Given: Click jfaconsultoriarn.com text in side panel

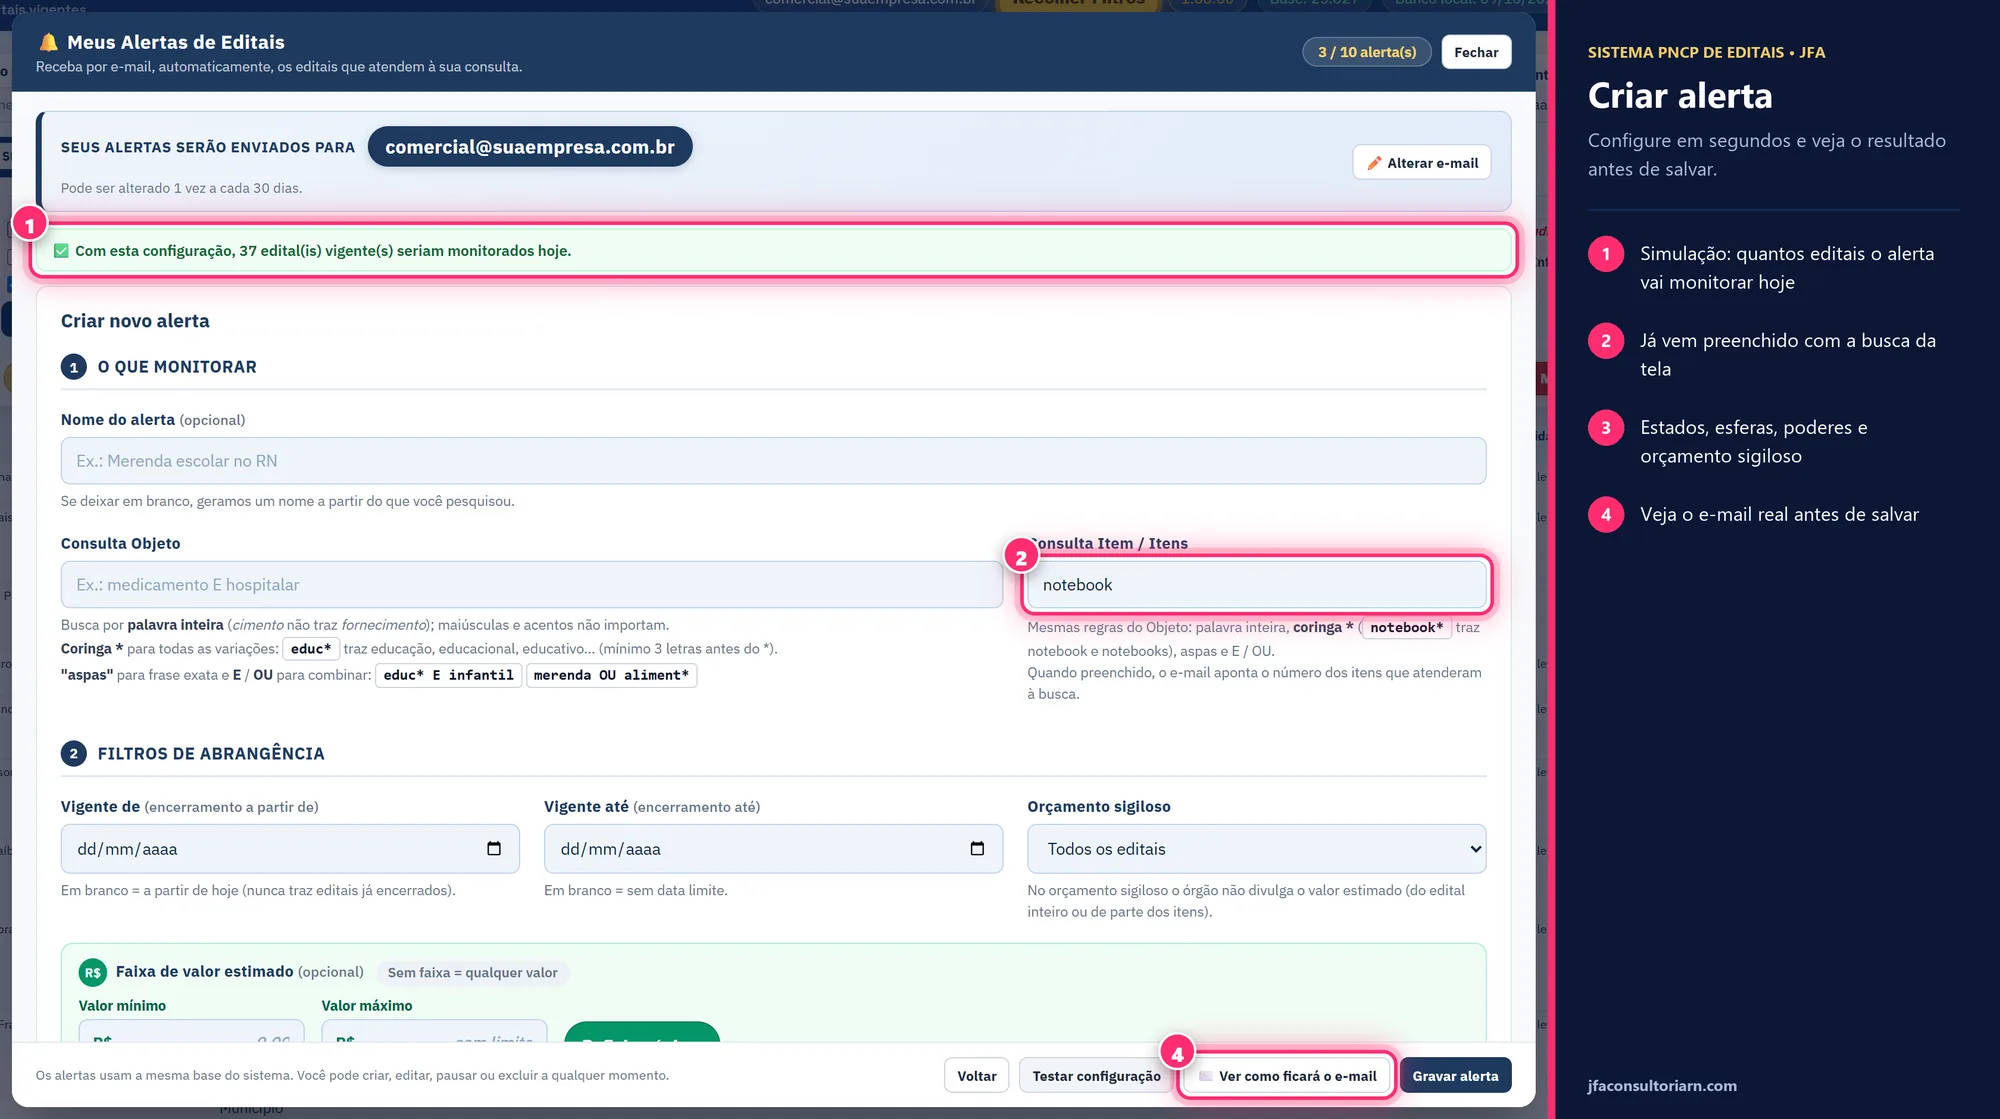Looking at the screenshot, I should click(1662, 1086).
